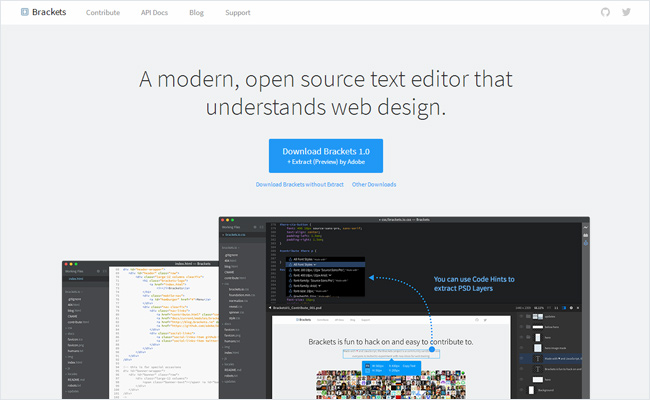
Task: Click T icon of 'Brackets is fun' layer
Action: point(538,369)
